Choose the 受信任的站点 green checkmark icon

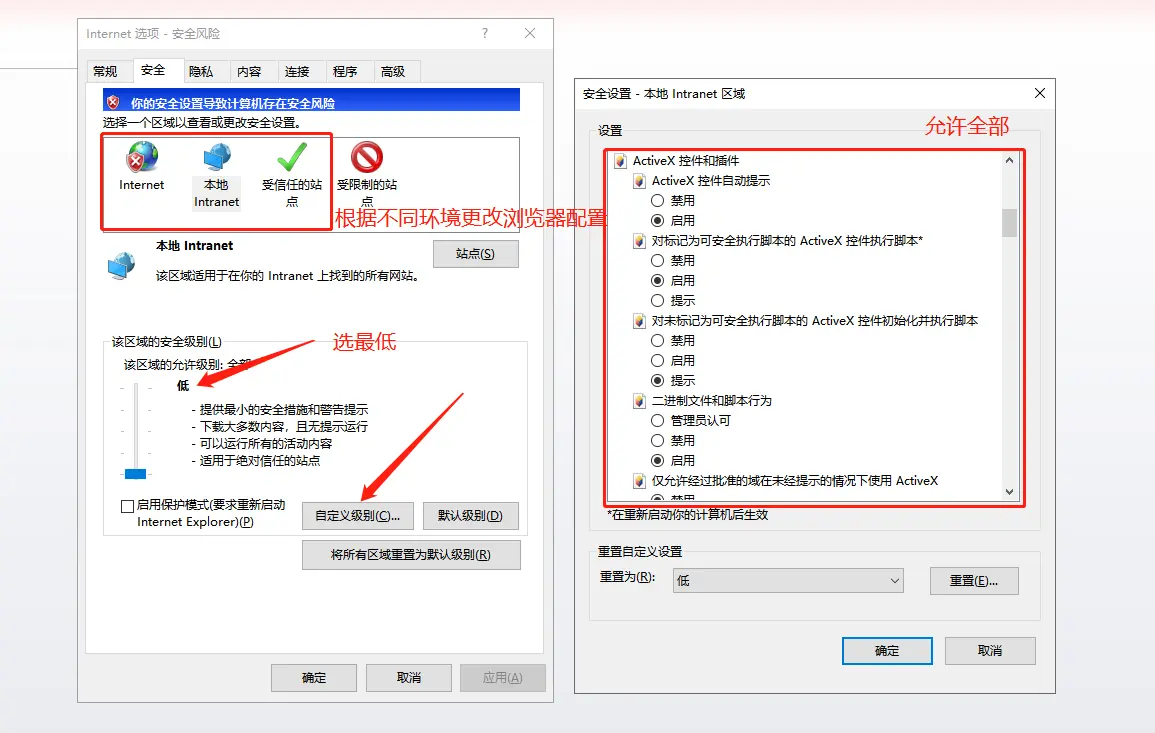[x=292, y=157]
